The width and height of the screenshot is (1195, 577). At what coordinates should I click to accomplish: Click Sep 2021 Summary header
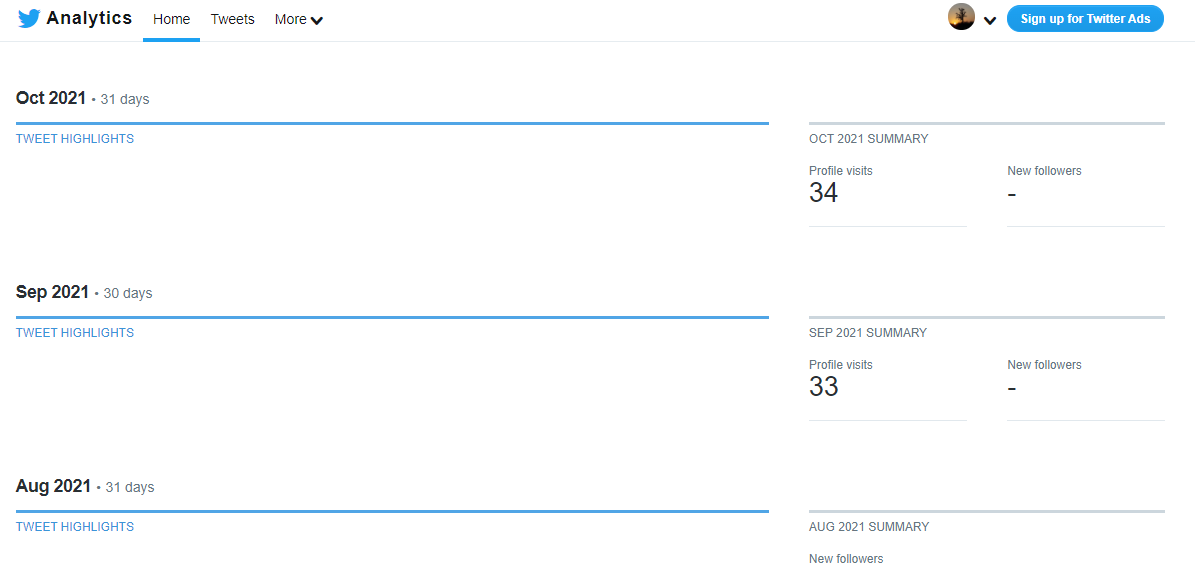click(x=867, y=333)
